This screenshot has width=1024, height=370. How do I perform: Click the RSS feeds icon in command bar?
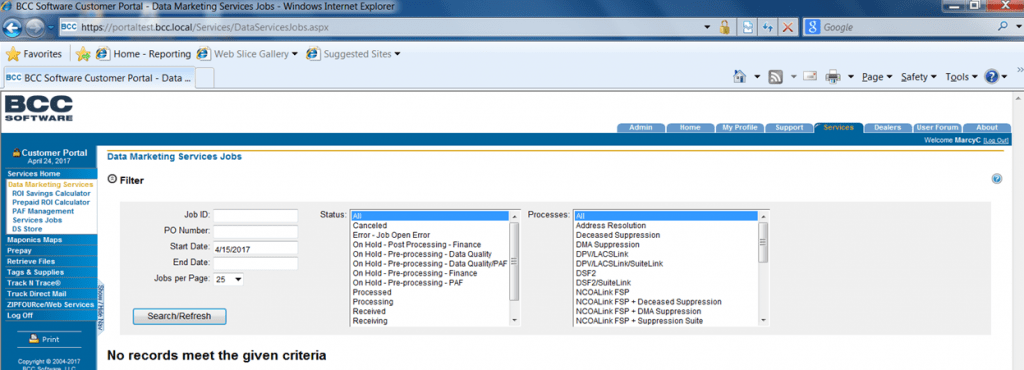pyautogui.click(x=776, y=76)
